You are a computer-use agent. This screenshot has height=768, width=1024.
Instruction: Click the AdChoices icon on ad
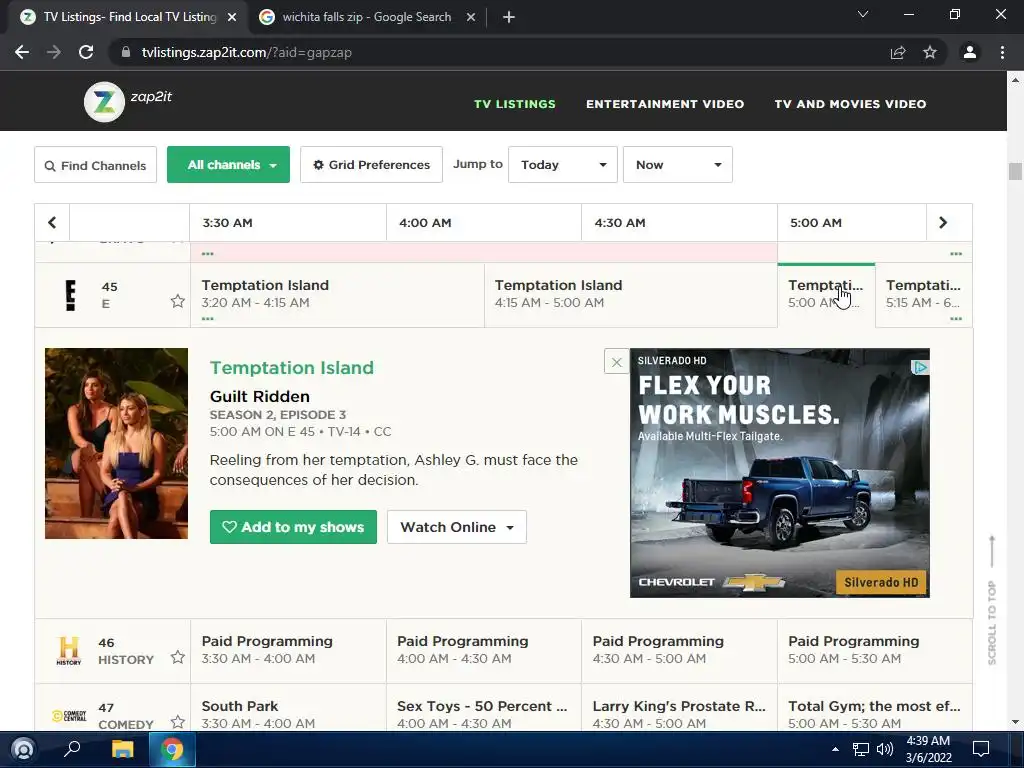pyautogui.click(x=920, y=368)
